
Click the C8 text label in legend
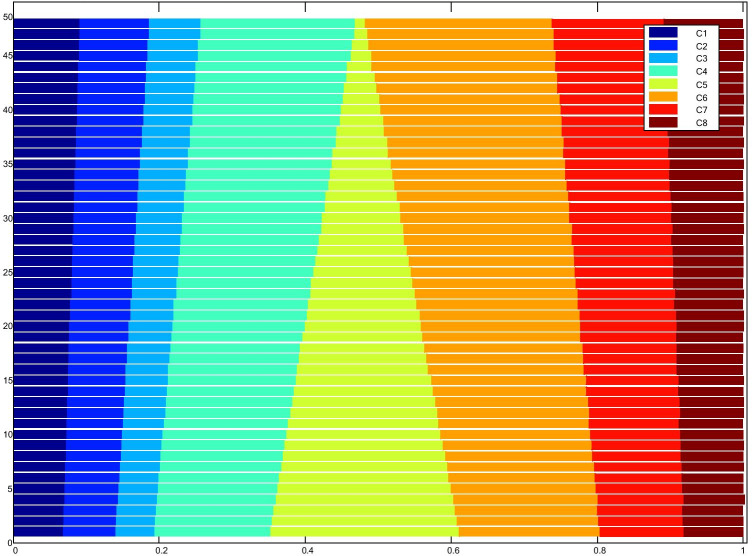(701, 122)
